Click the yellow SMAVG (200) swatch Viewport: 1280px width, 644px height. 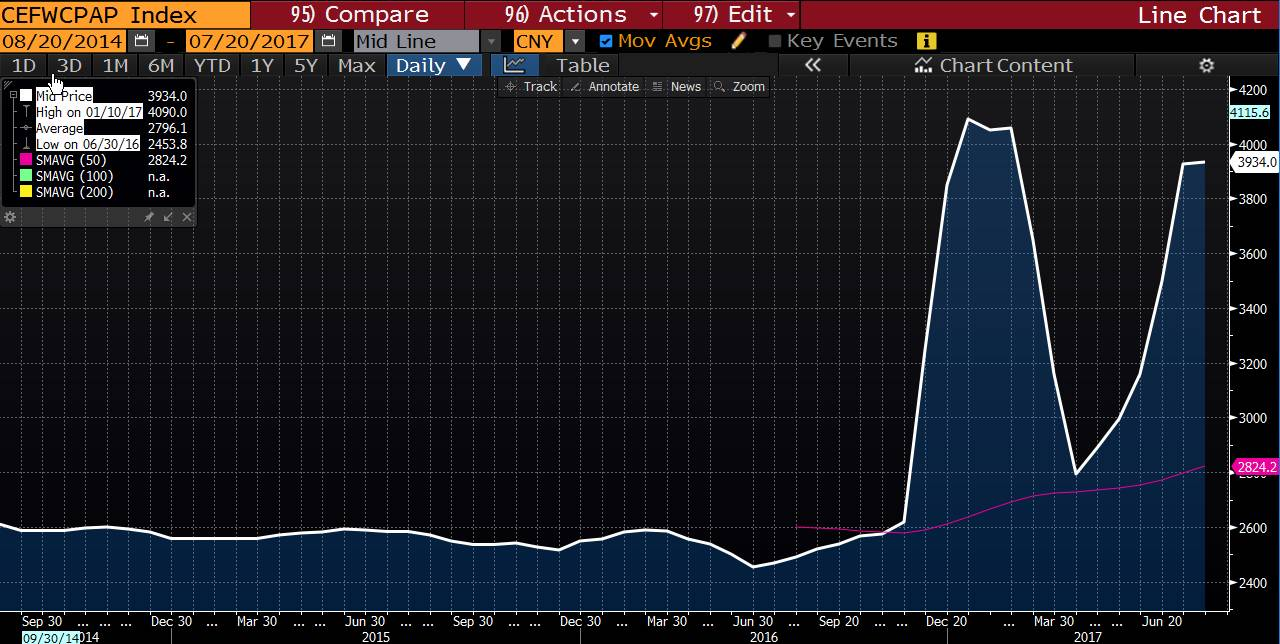26,192
